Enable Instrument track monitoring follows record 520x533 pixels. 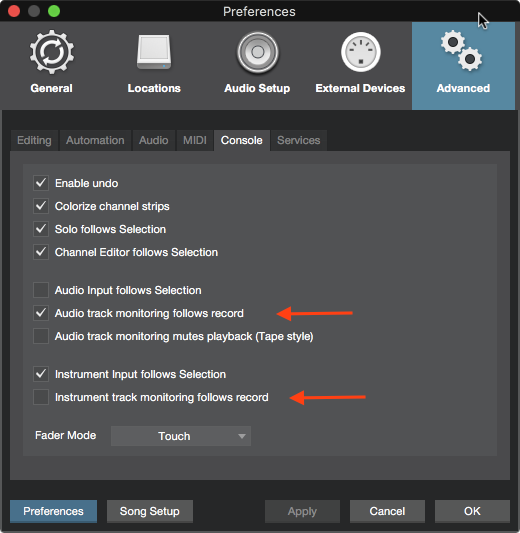coord(41,397)
